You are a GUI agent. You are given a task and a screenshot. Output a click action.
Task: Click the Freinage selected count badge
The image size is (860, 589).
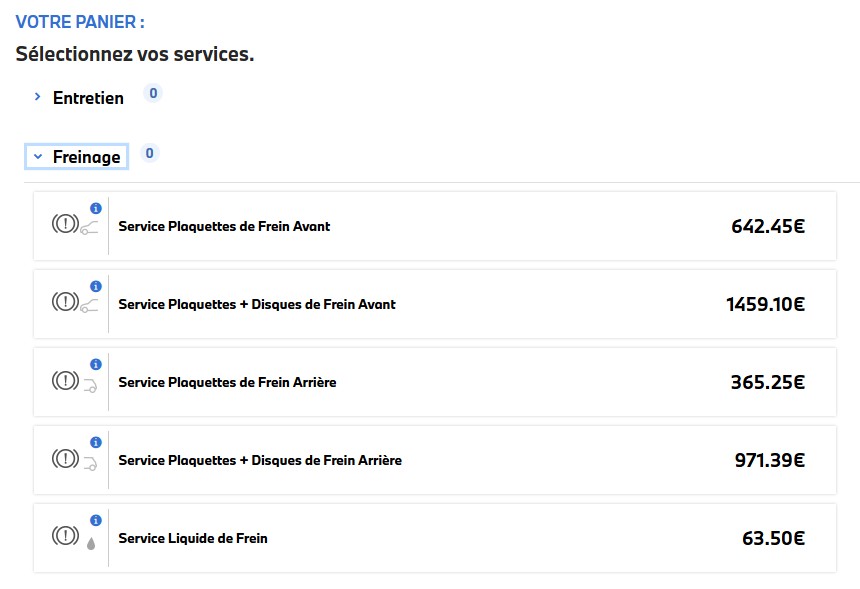pos(150,154)
